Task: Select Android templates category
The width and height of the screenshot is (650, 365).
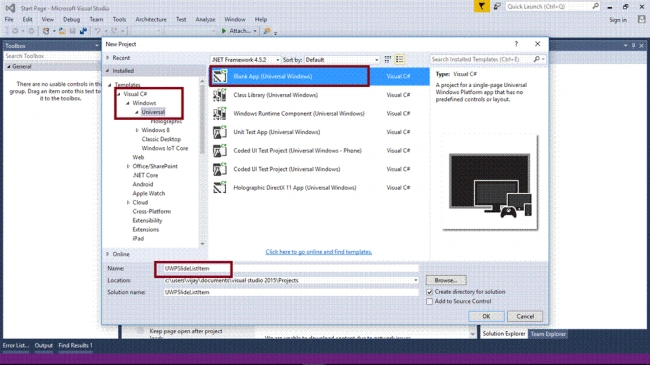Action: (143, 185)
